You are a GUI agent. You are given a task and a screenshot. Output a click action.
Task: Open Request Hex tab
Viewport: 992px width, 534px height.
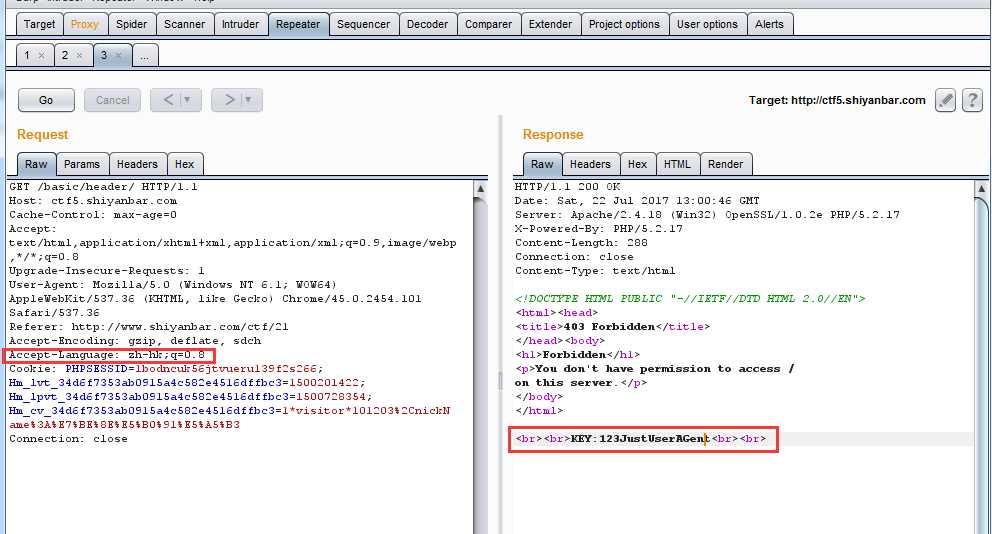pos(185,164)
